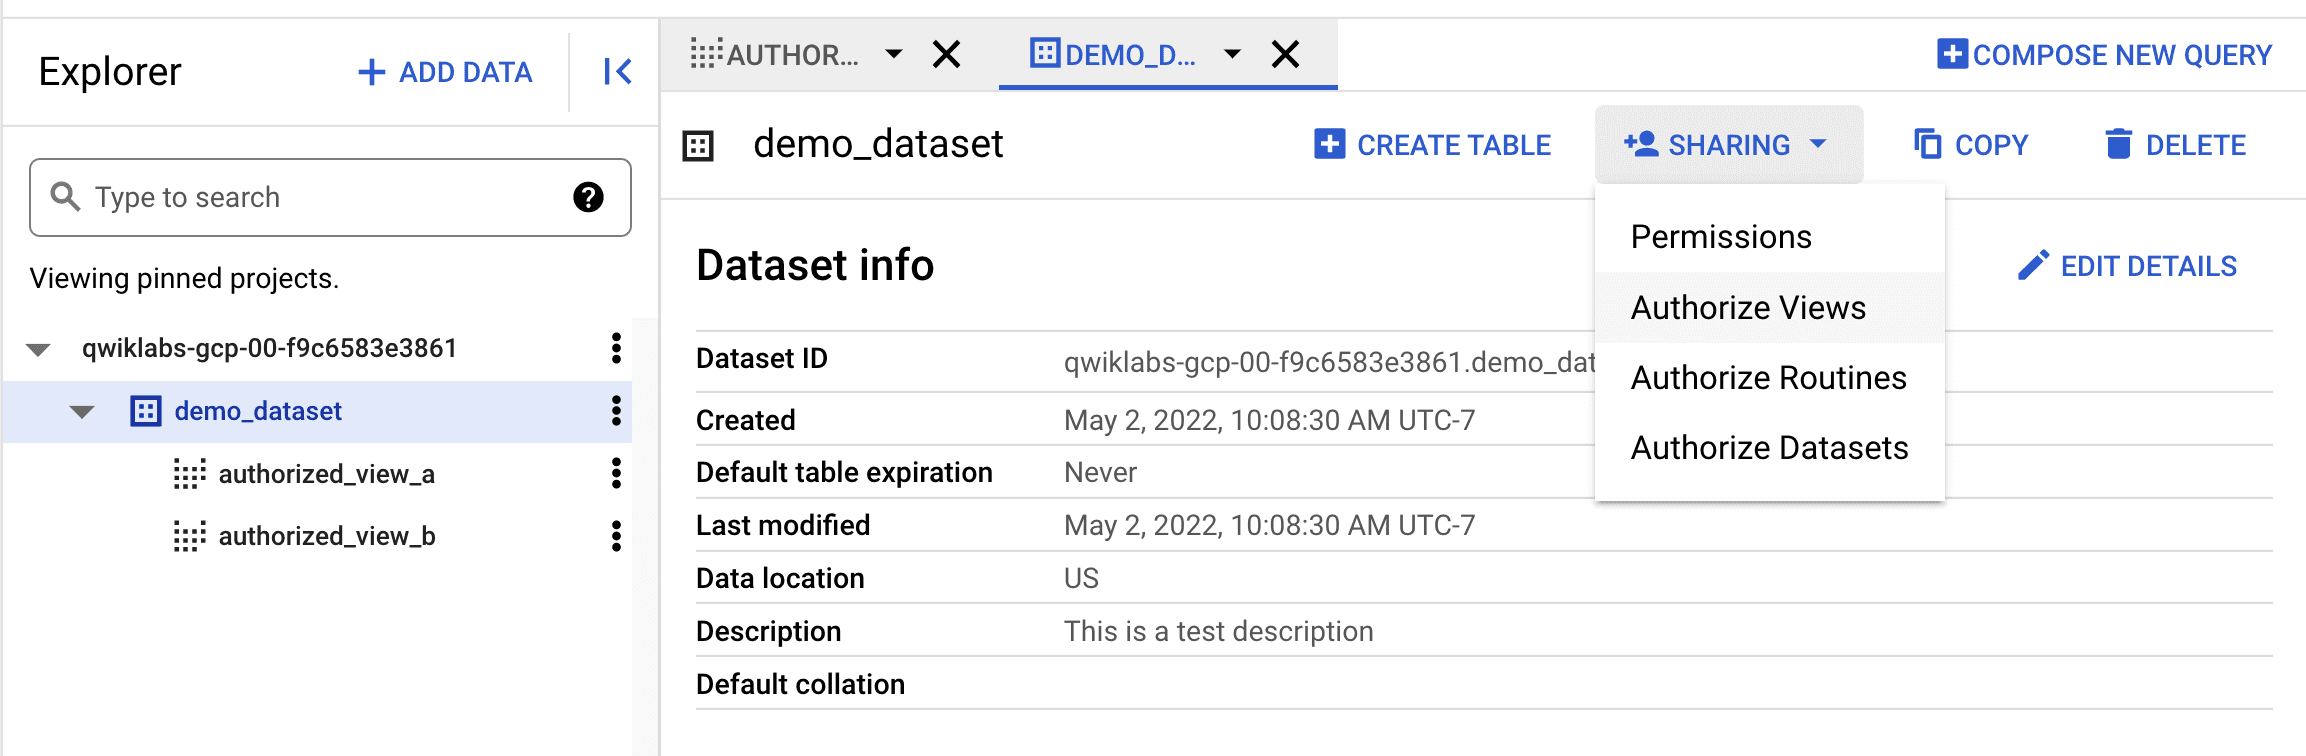The width and height of the screenshot is (2306, 756).
Task: Open dropdown arrow on the AUTHOR... tab
Action: (894, 54)
